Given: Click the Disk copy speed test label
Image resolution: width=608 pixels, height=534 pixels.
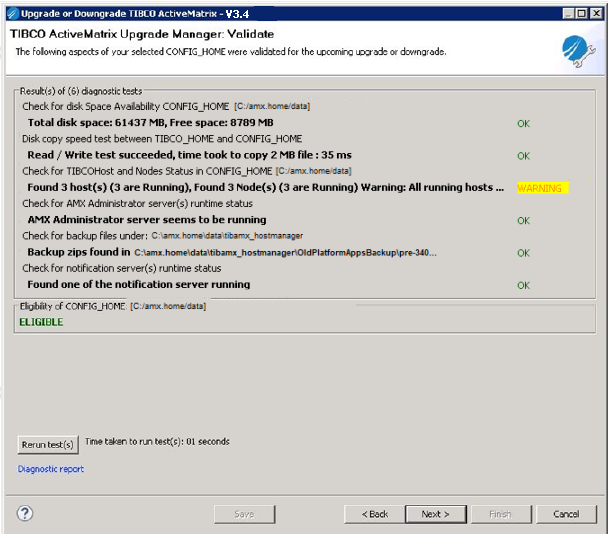Looking at the screenshot, I should point(162,139).
